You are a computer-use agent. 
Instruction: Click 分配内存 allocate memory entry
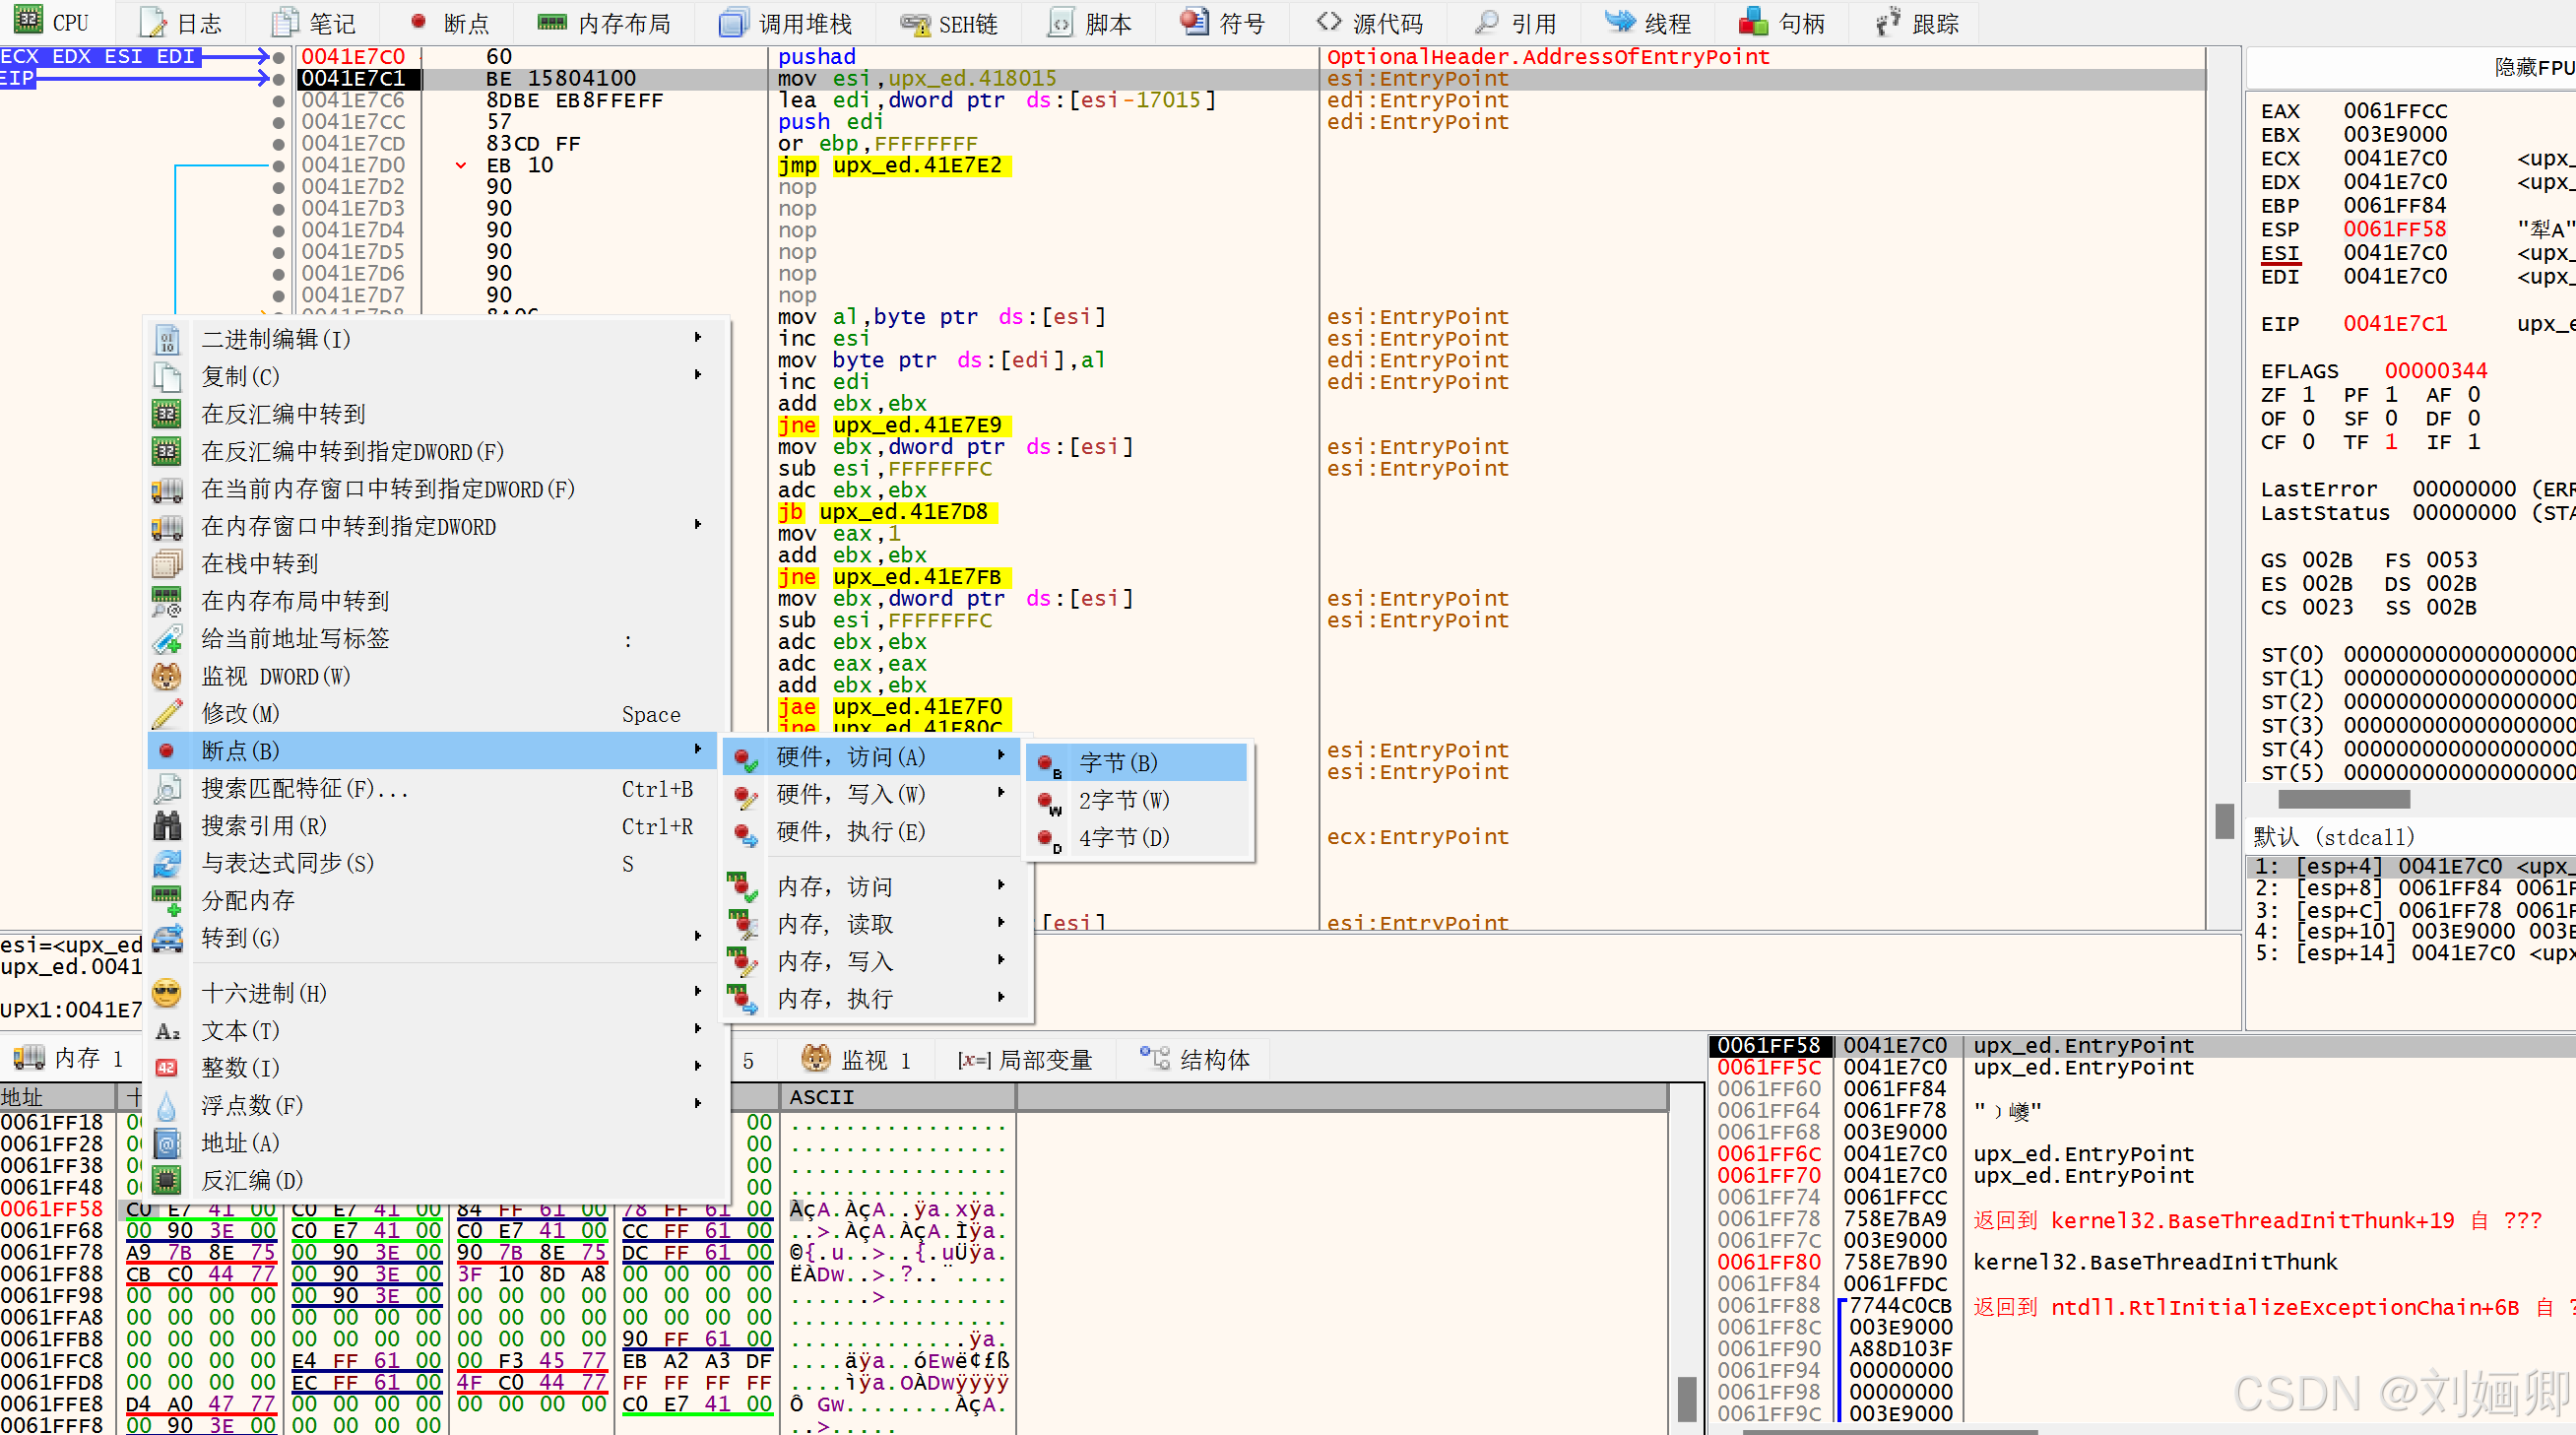click(x=248, y=901)
